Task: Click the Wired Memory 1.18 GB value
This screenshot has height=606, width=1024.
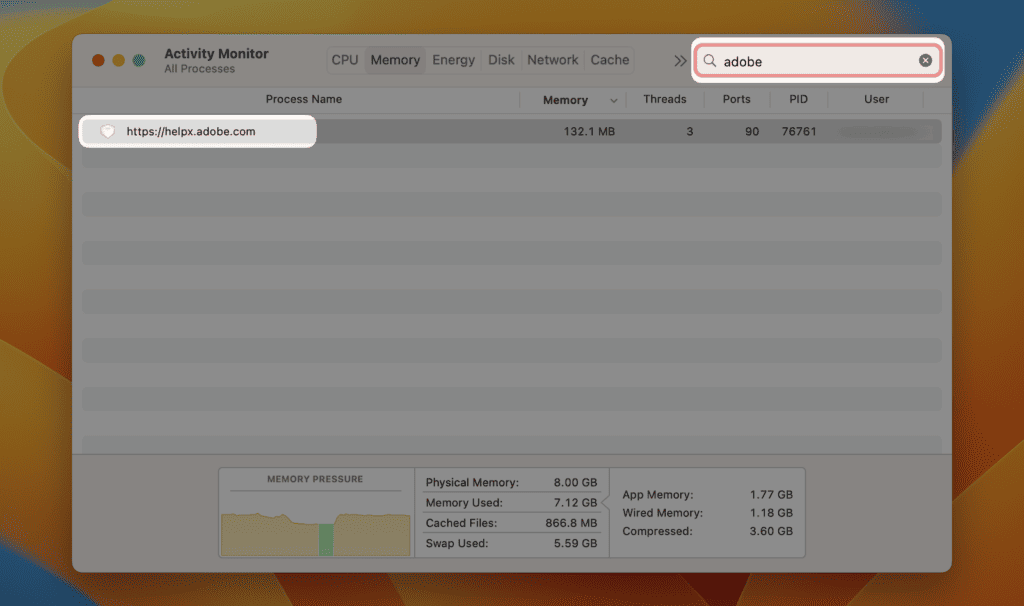Action: pos(771,513)
